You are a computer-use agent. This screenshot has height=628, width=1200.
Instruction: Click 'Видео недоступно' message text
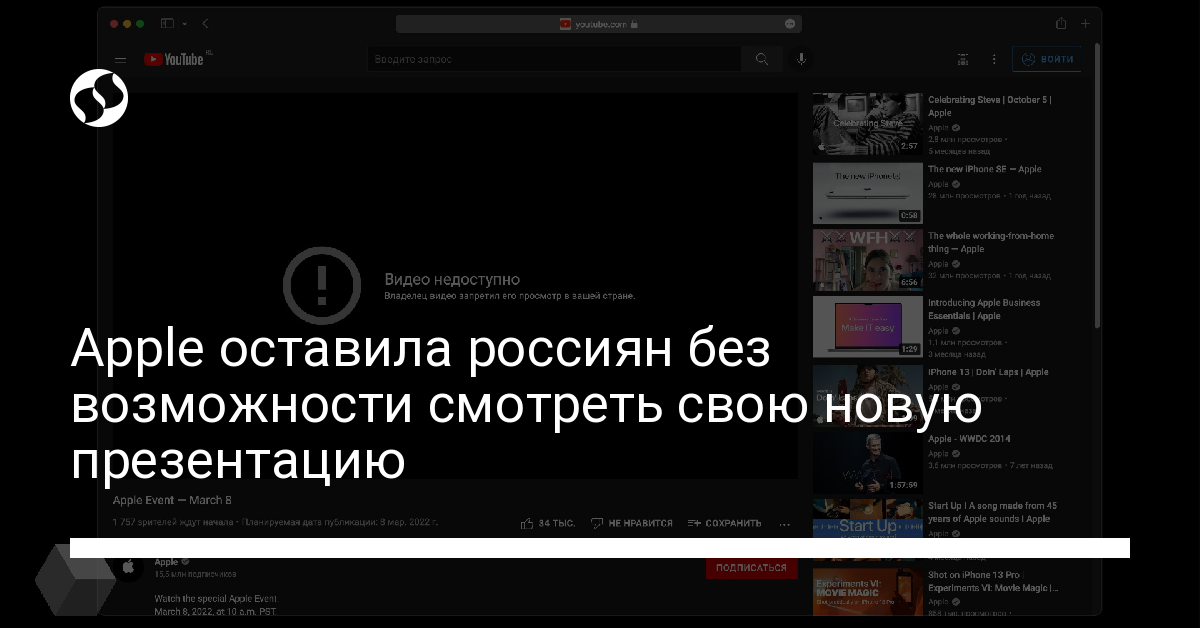coord(452,279)
